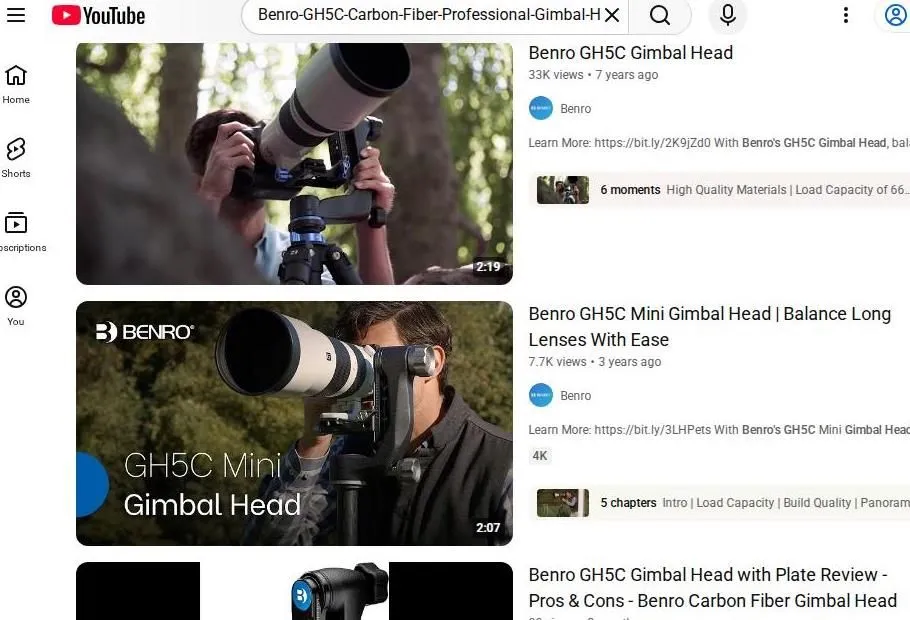910x620 pixels.
Task: Open Shorts from the sidebar
Action: click(16, 158)
